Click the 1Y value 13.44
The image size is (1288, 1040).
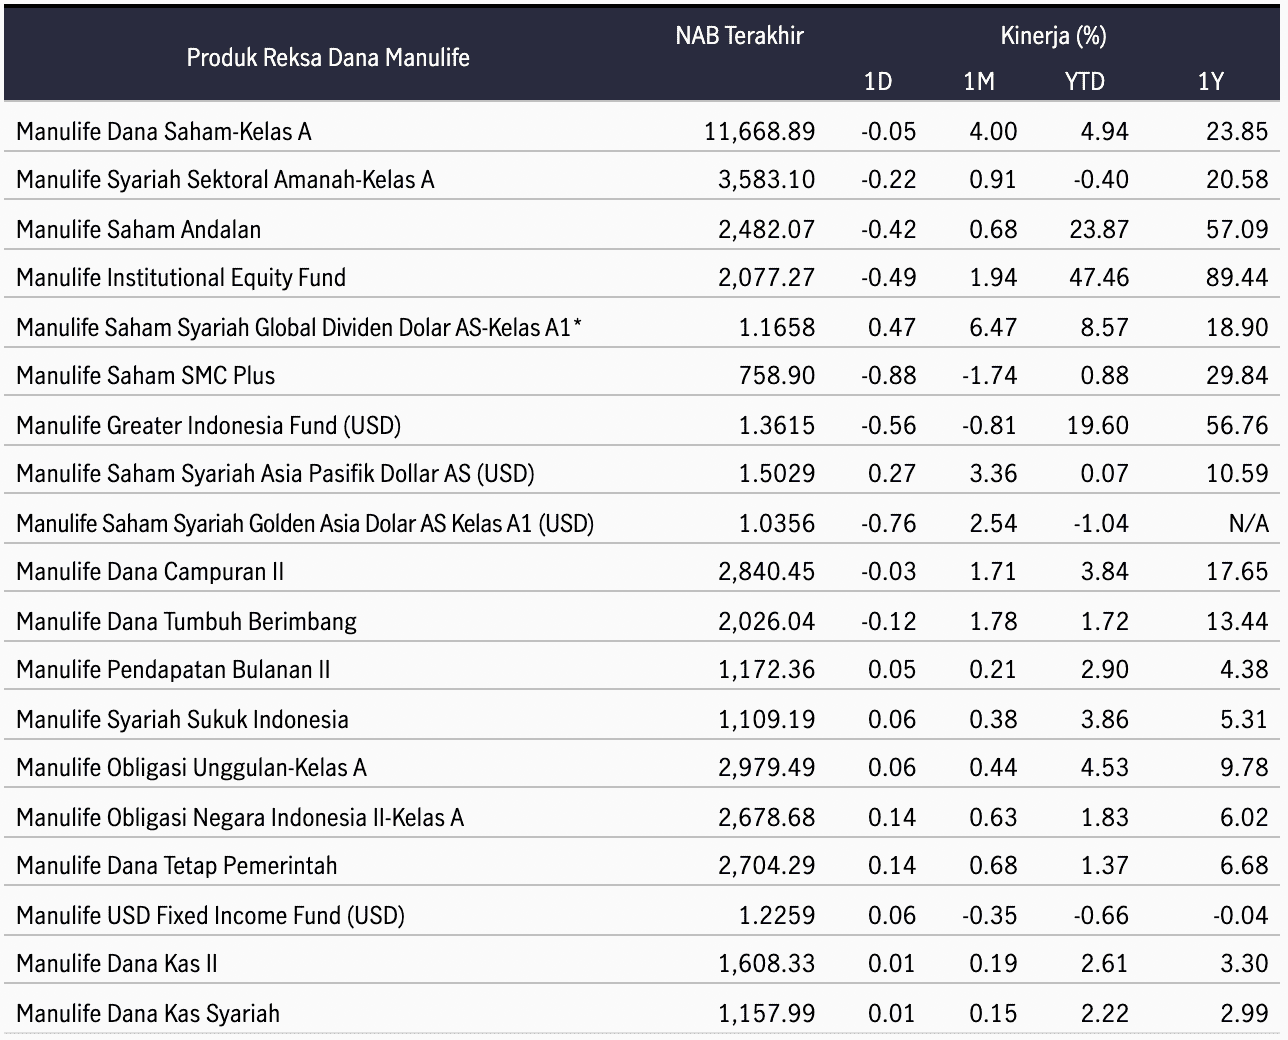coord(1237,621)
